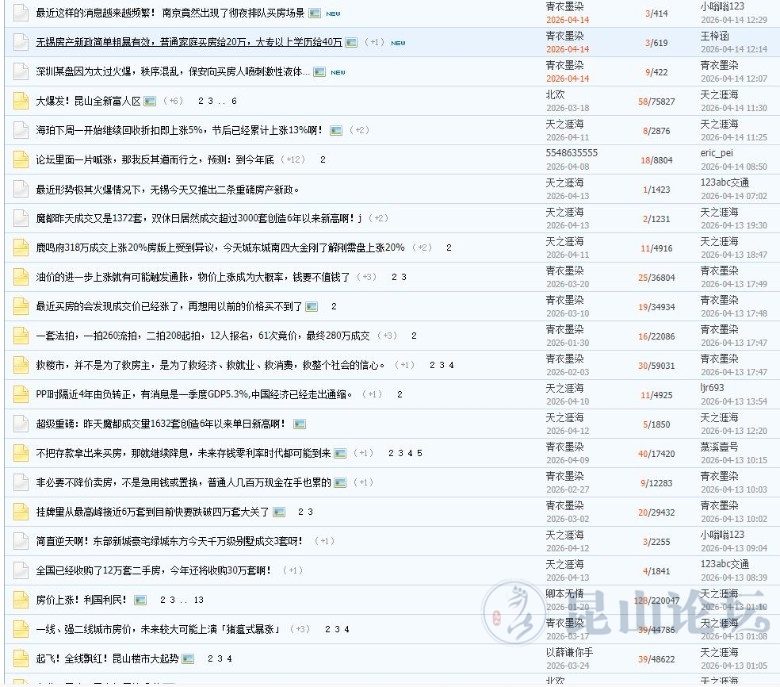Screen dimensions: 780x687
Task: Open last poster ljr693 profile
Action: coord(712,388)
